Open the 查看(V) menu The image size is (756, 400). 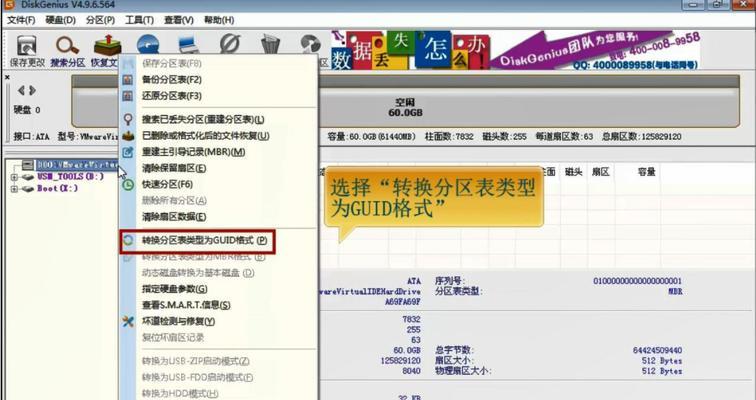[x=179, y=20]
